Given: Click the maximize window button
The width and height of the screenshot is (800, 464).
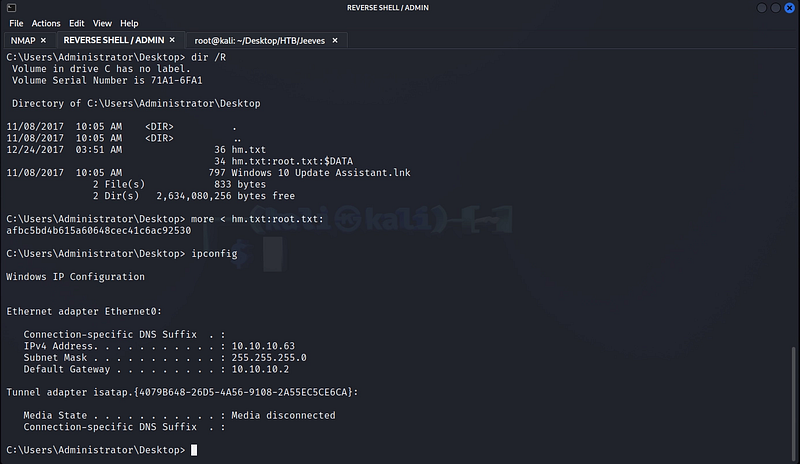Looking at the screenshot, I should coord(776,8).
